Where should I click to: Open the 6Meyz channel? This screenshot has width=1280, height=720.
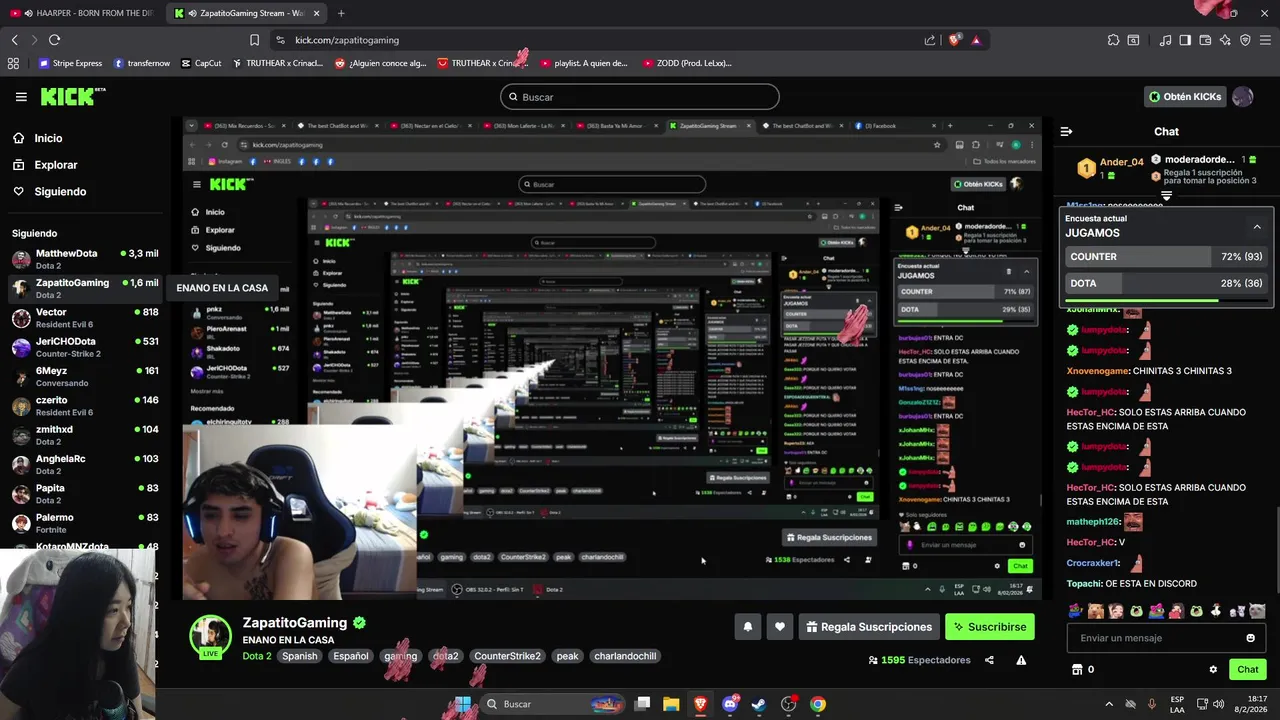click(x=85, y=376)
